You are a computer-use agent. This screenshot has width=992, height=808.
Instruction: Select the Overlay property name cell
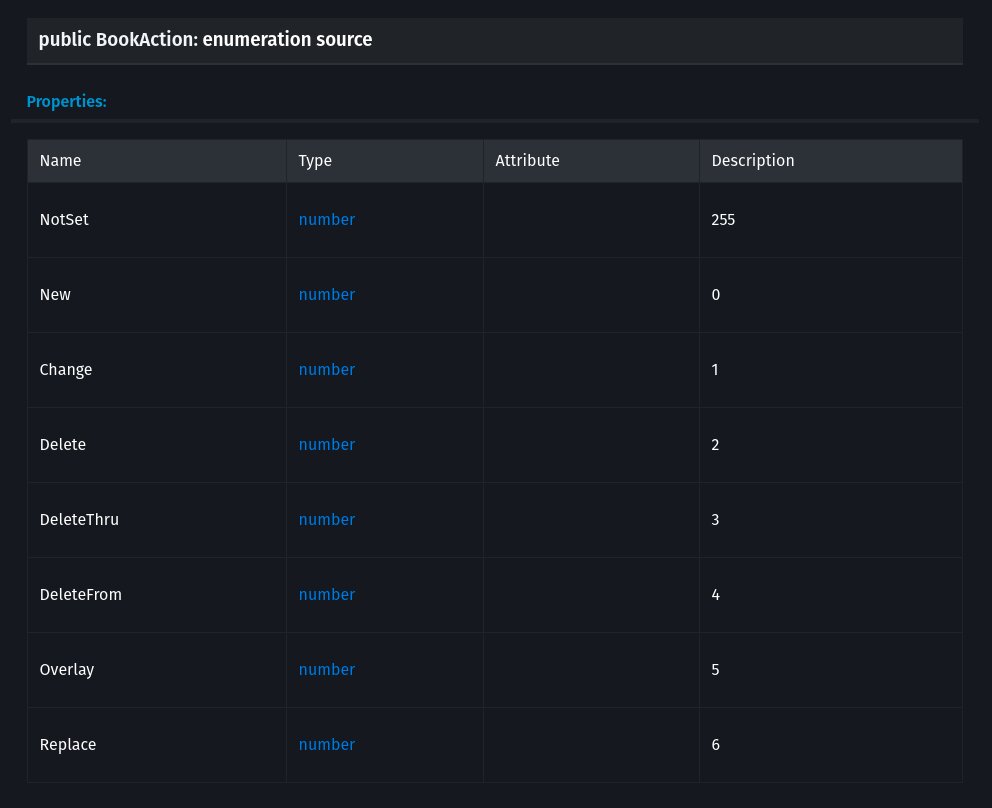coord(67,669)
